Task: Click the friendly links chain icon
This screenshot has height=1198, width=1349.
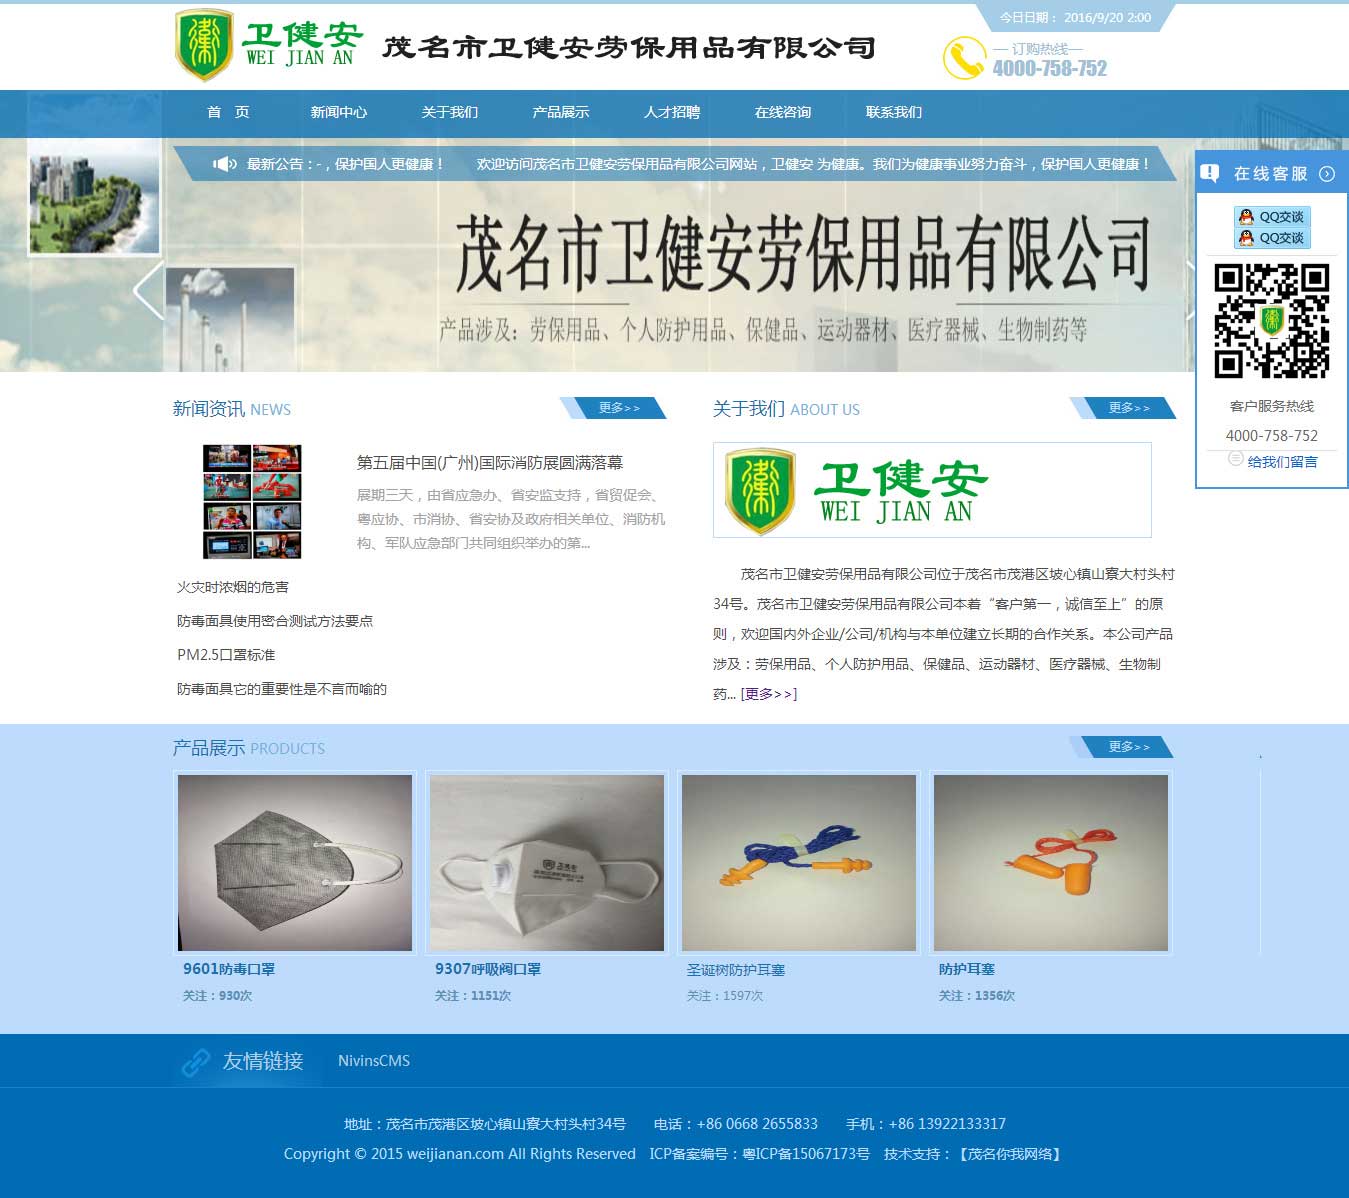Action: click(196, 1062)
